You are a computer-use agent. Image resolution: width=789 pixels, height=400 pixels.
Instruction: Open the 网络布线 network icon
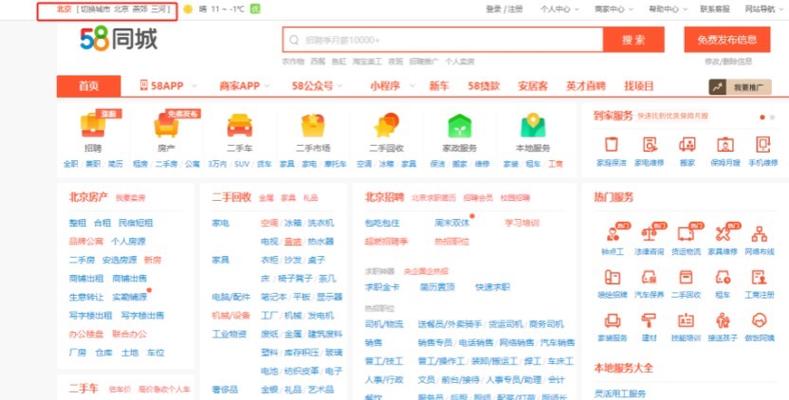tap(759, 233)
